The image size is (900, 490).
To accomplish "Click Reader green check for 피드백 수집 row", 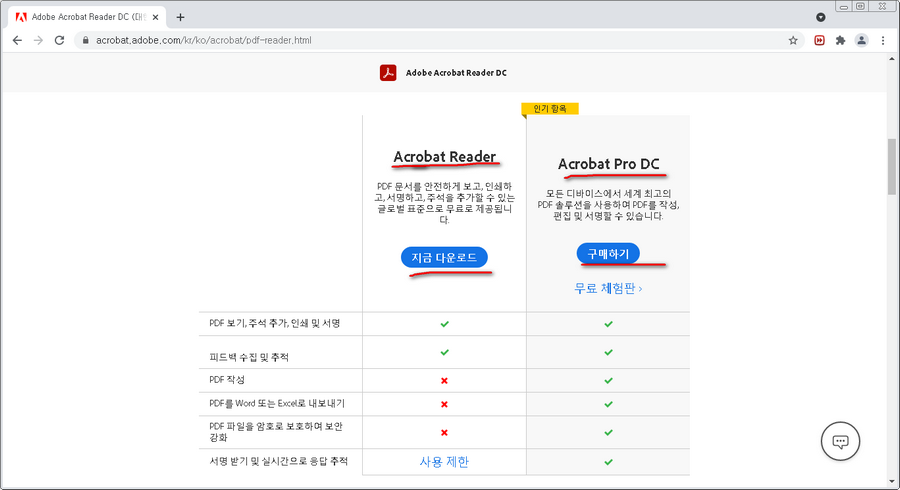I will (x=444, y=352).
